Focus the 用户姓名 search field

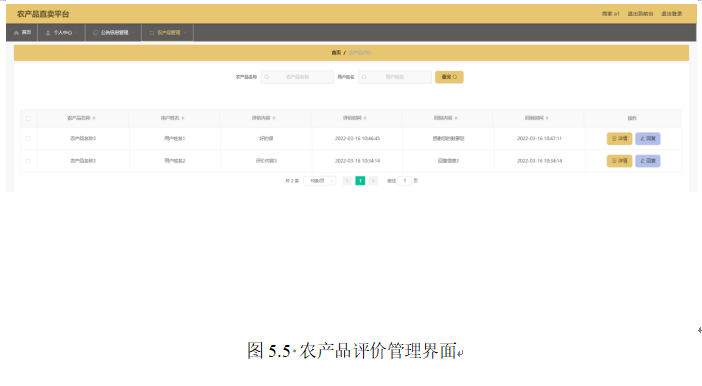click(x=394, y=77)
